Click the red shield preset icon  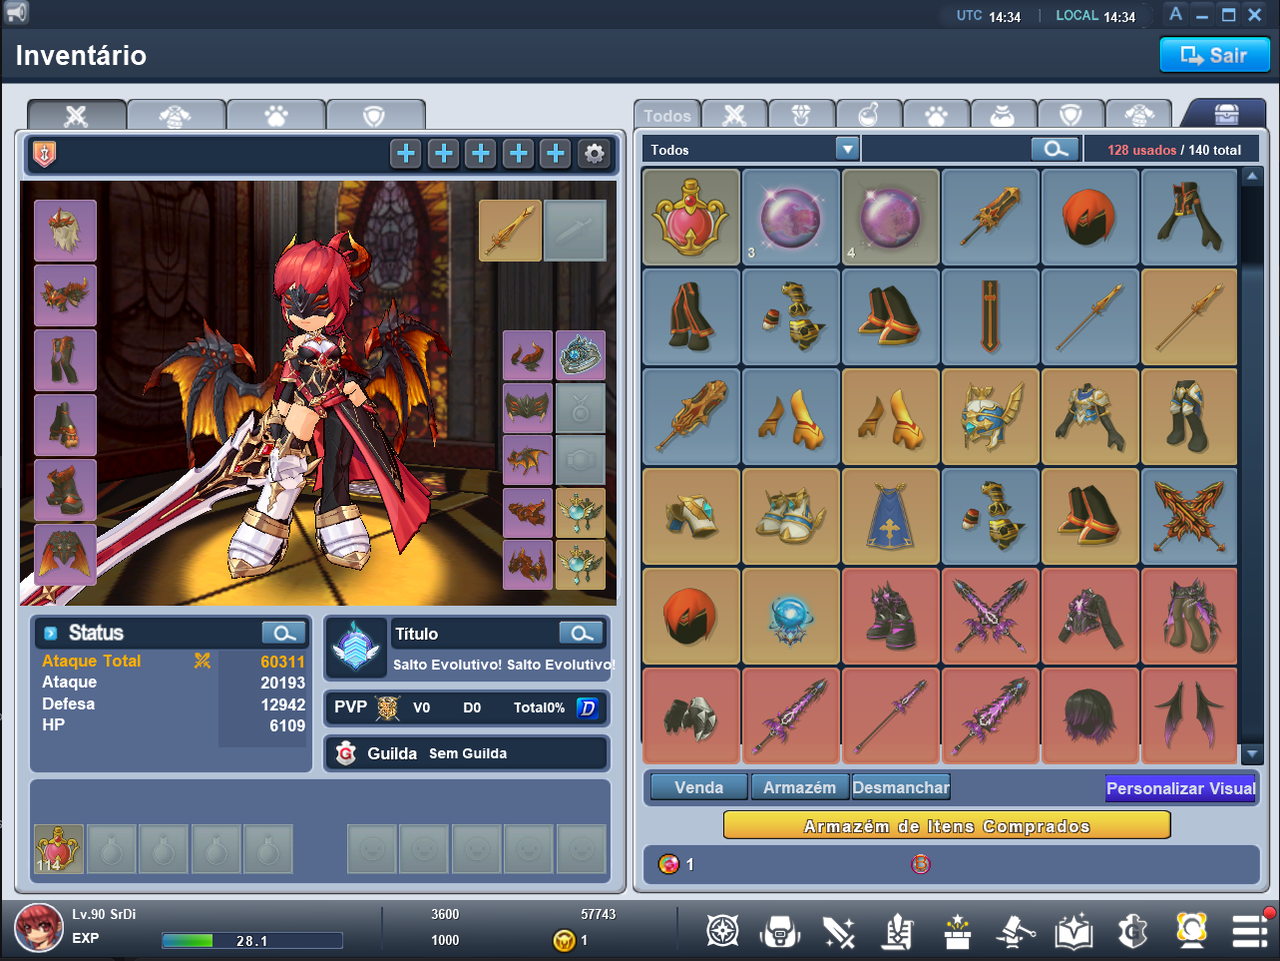(x=45, y=154)
